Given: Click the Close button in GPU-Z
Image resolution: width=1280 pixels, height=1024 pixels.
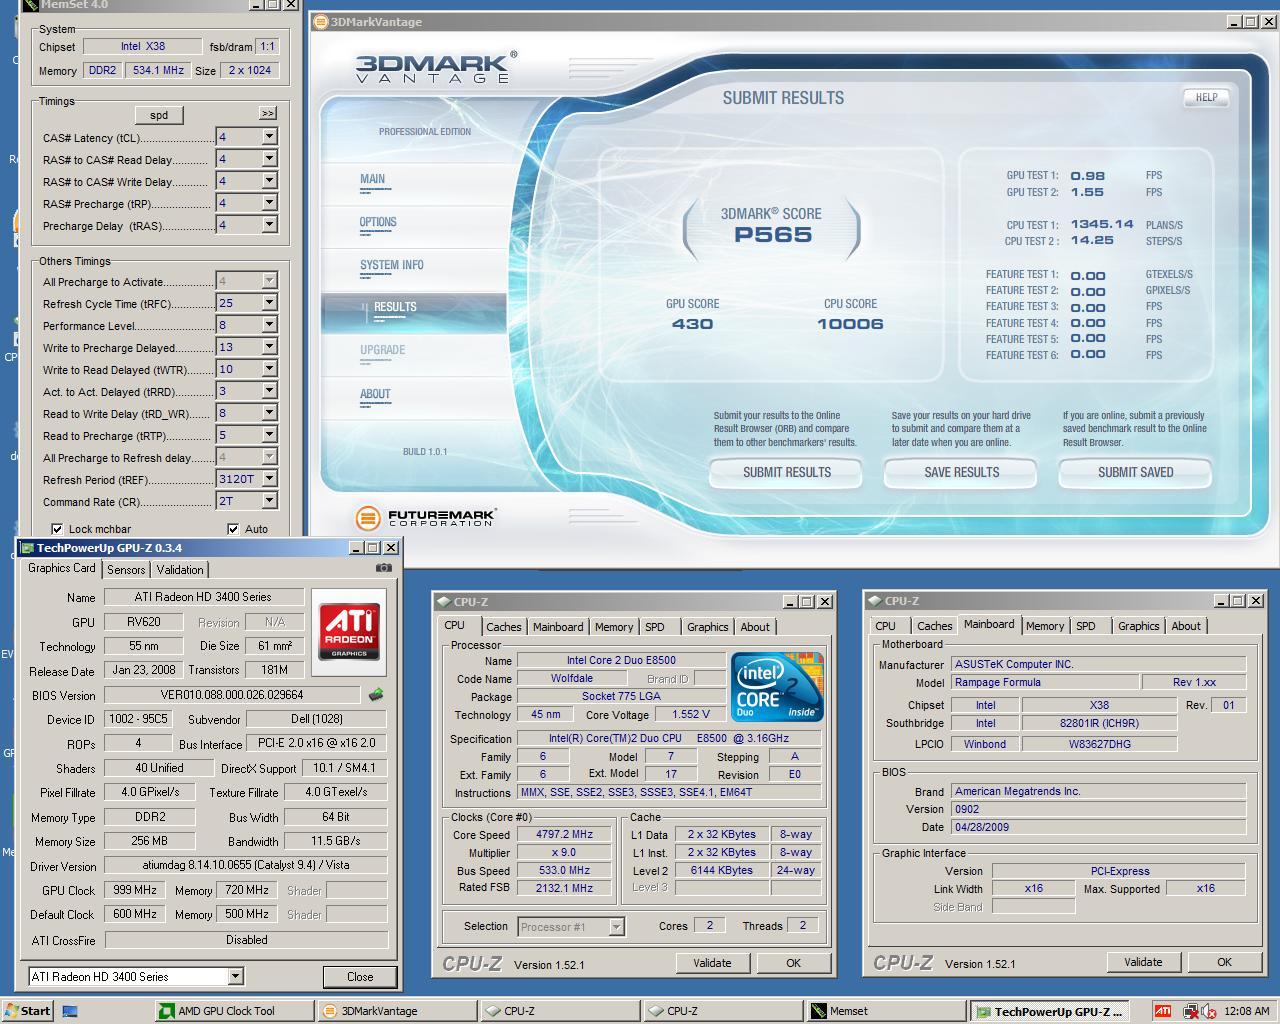Looking at the screenshot, I should pyautogui.click(x=360, y=977).
